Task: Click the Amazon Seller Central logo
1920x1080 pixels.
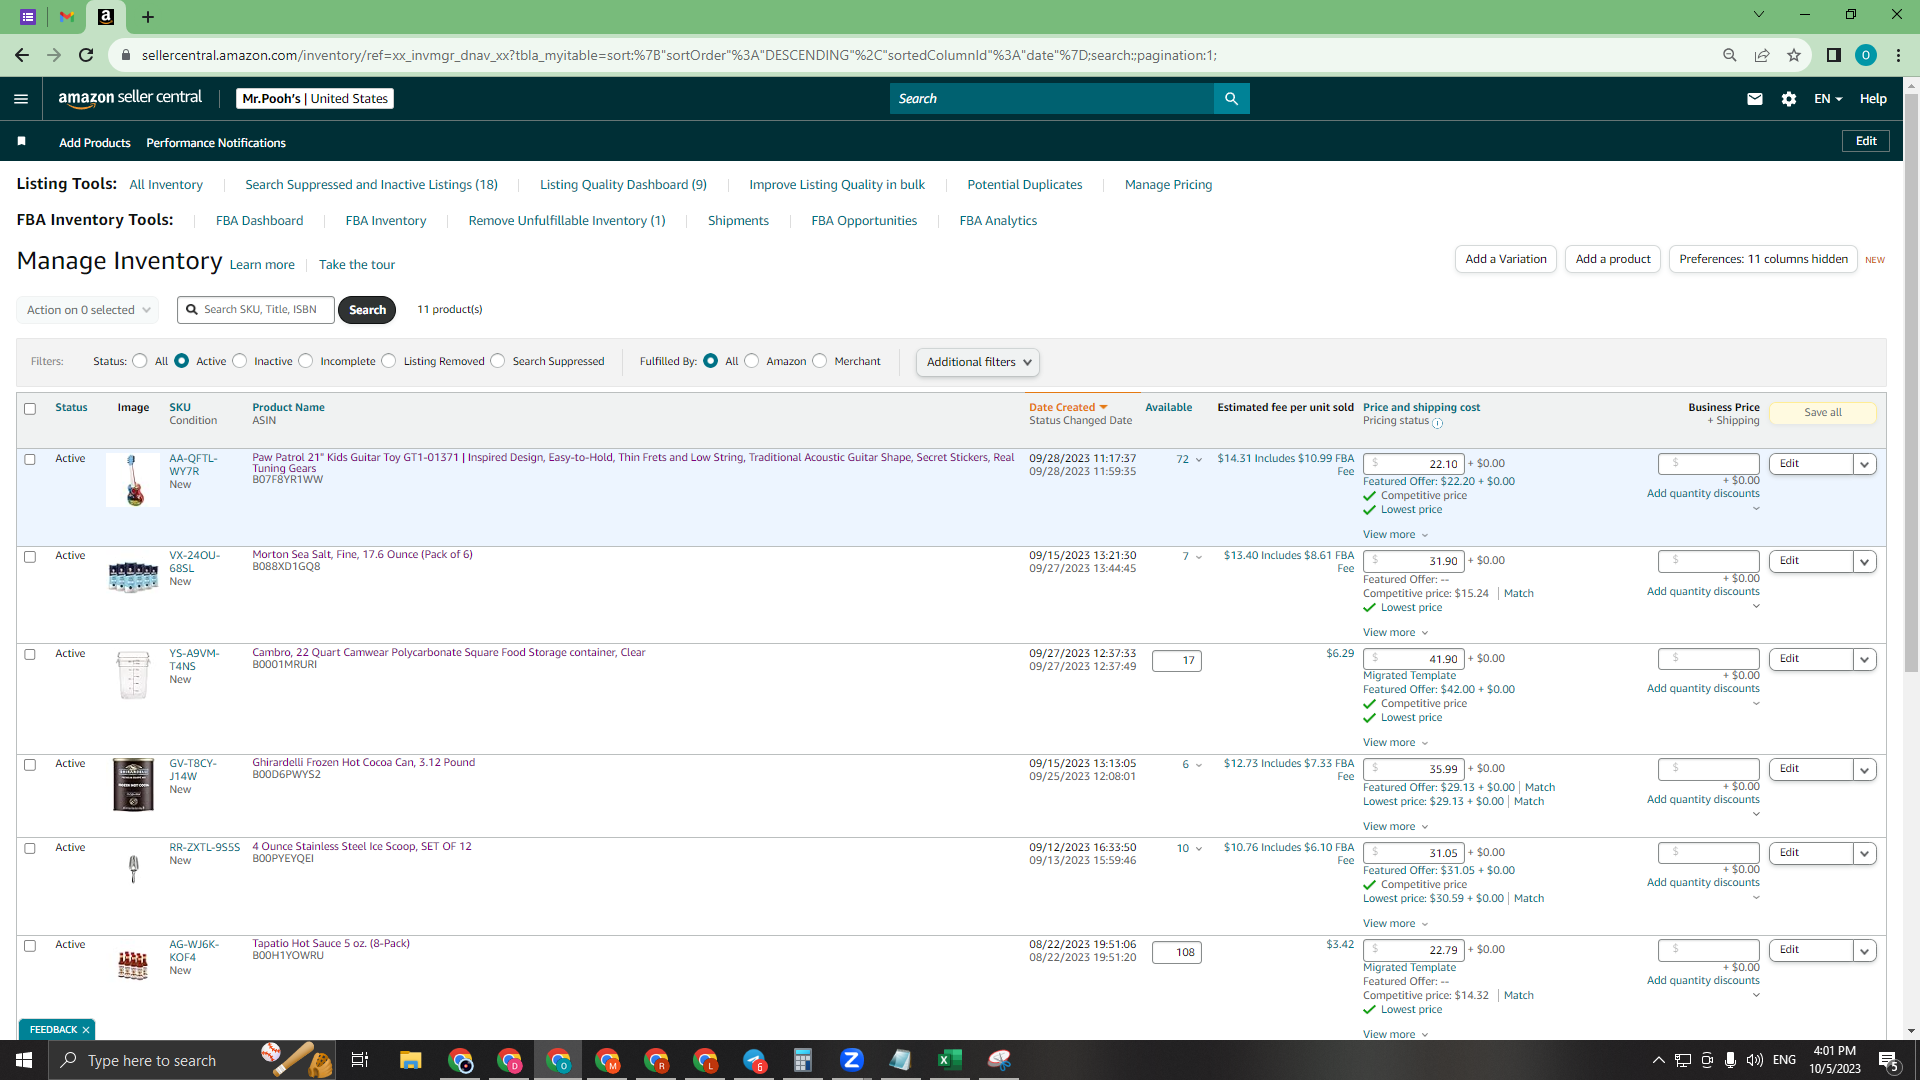Action: (130, 98)
